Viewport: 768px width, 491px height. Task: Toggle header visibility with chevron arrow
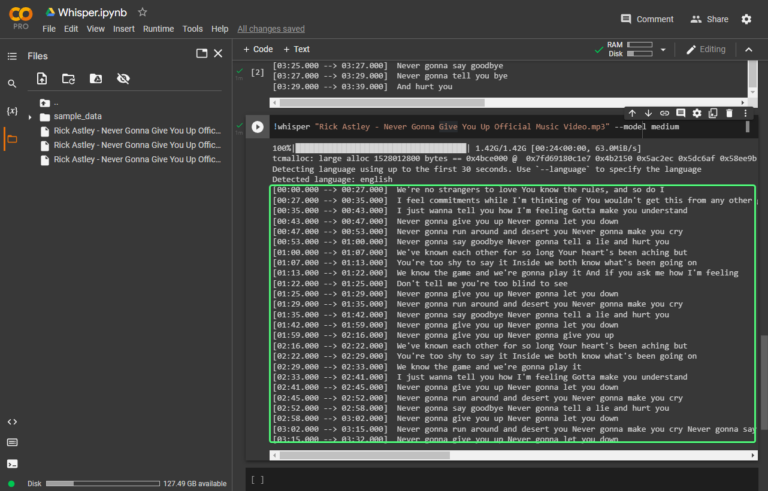point(748,49)
